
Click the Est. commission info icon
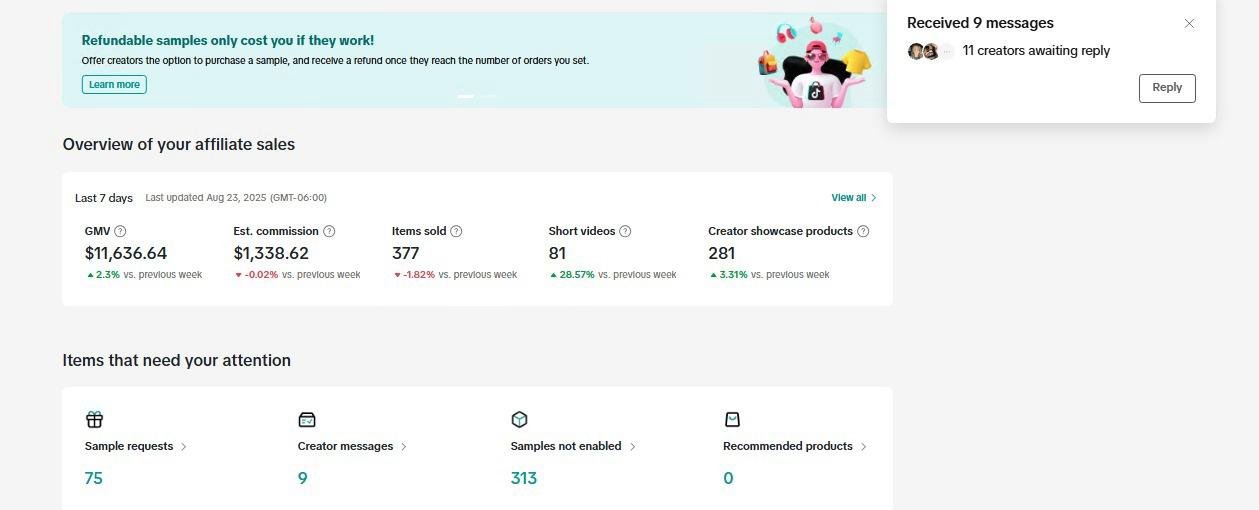click(329, 231)
